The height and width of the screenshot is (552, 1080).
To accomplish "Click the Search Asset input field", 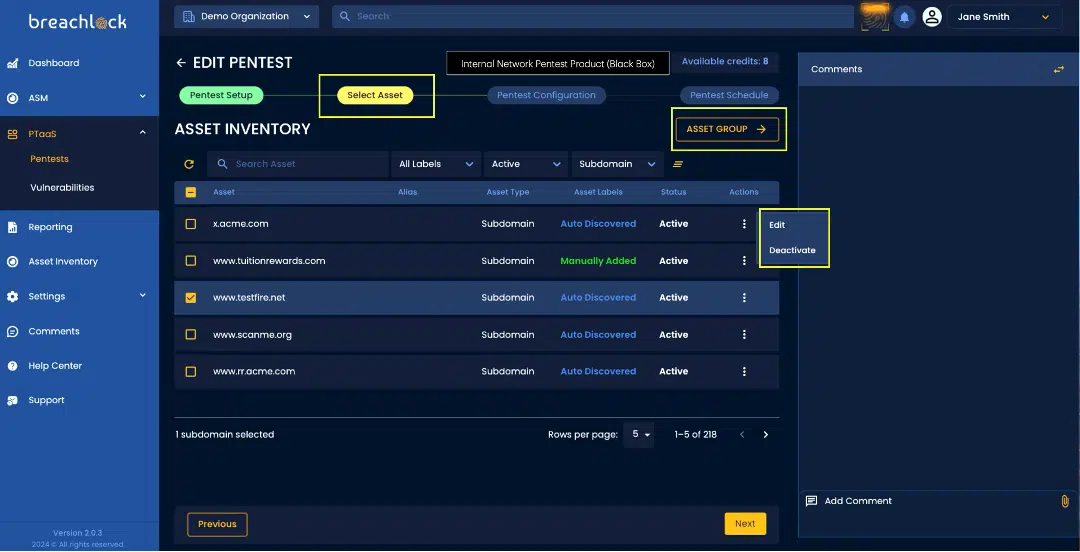I will 298,164.
